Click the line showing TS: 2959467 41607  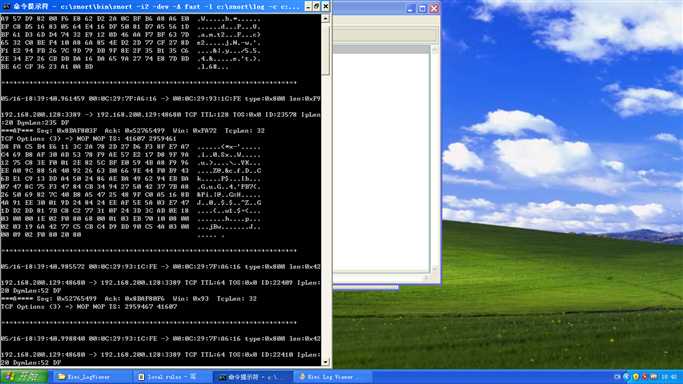coord(89,307)
